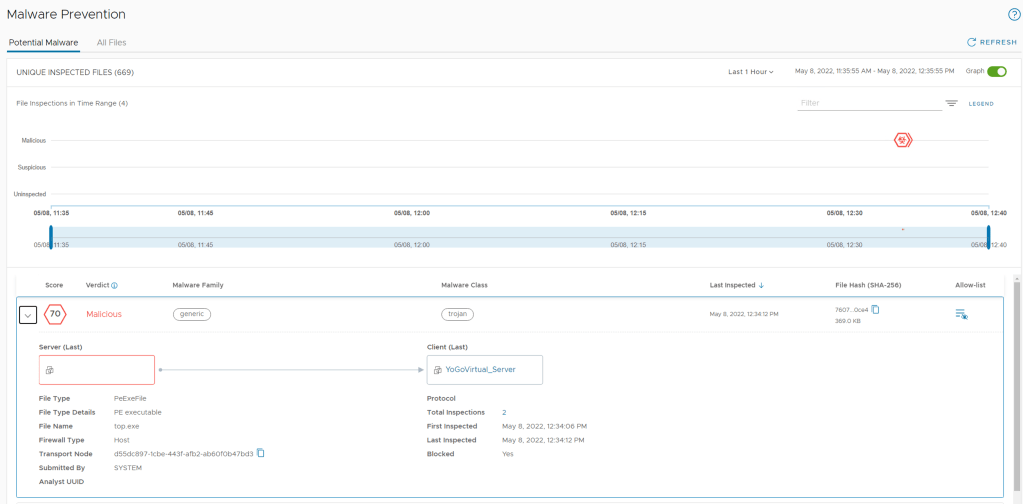The image size is (1023, 504).
Task: Sort by the Last Inspected column
Action: pyautogui.click(x=737, y=285)
